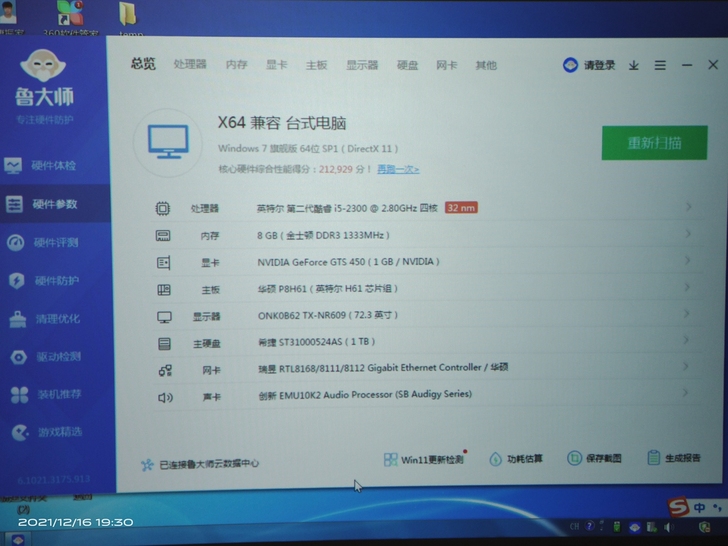The image size is (728, 546).
Task: Switch to the 硬盘 tab
Action: click(x=408, y=65)
